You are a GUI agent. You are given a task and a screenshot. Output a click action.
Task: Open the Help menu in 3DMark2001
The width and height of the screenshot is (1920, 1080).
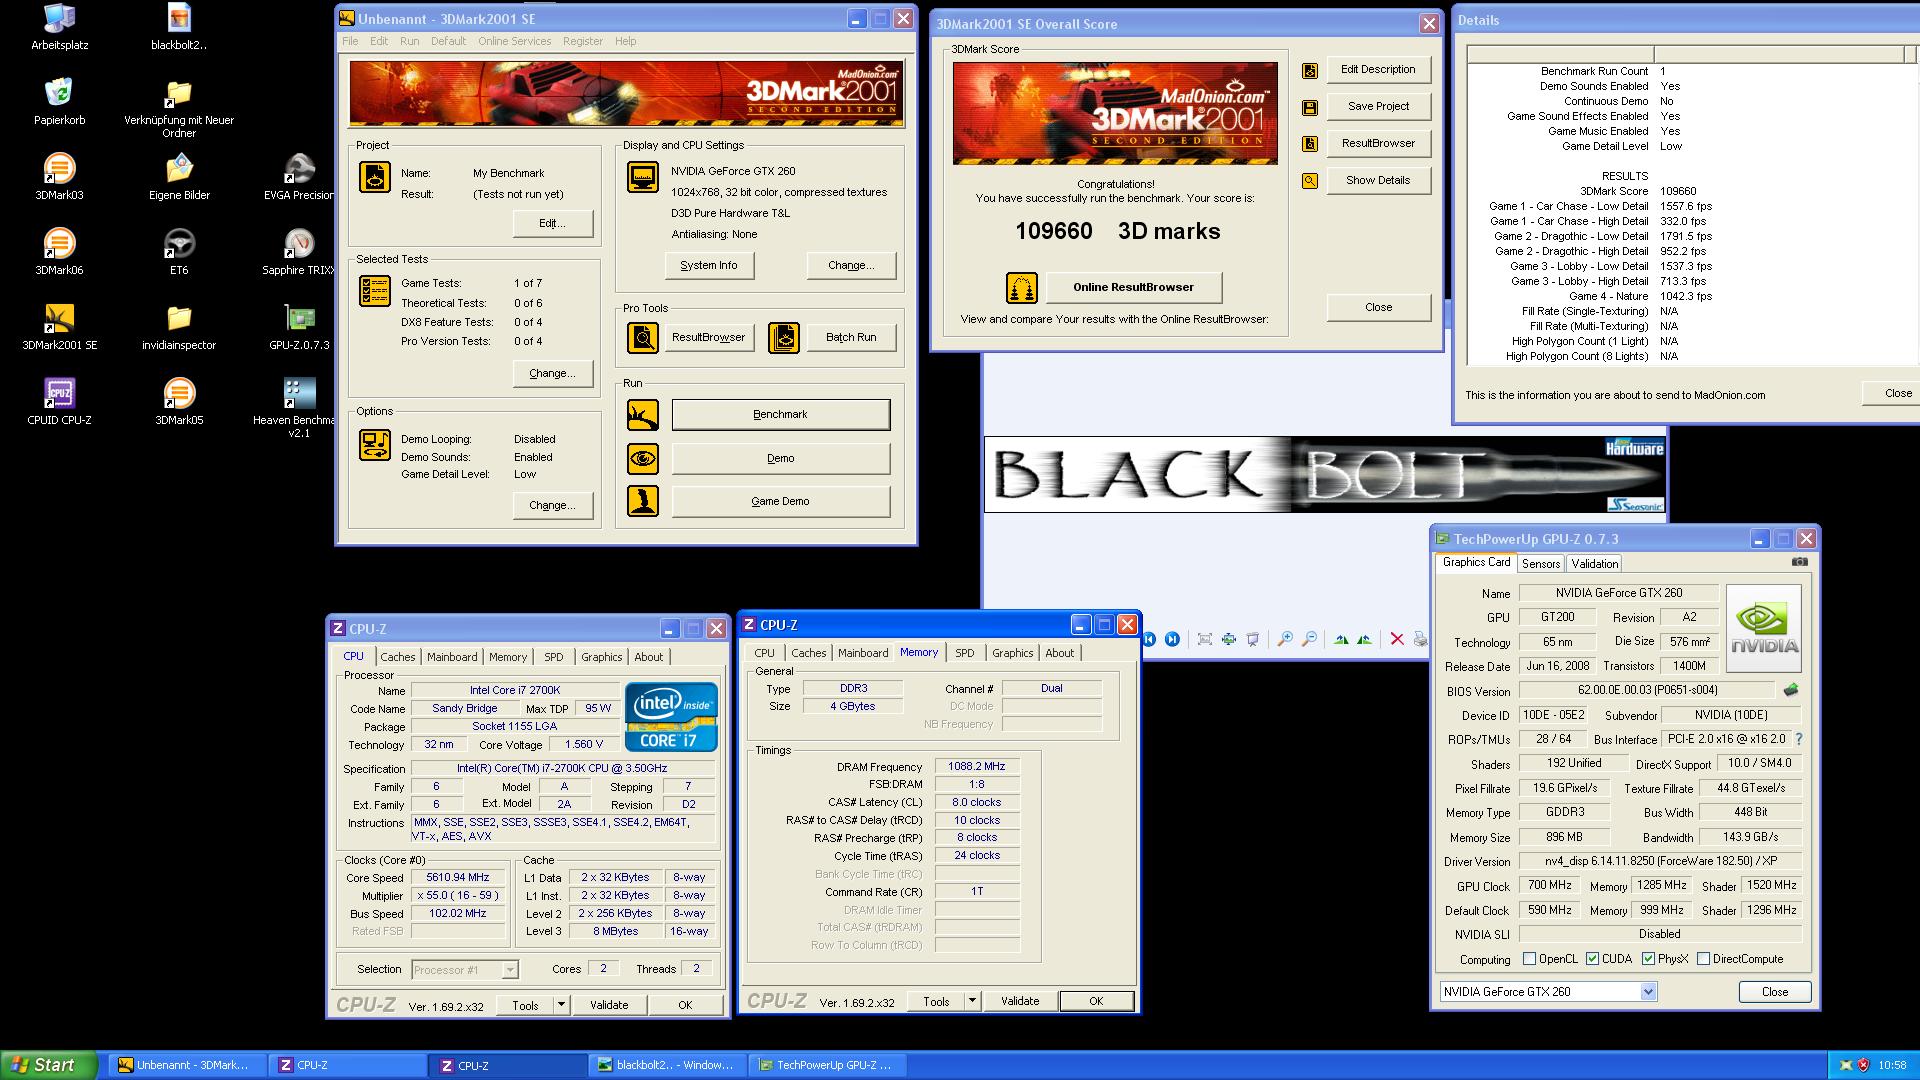[626, 41]
